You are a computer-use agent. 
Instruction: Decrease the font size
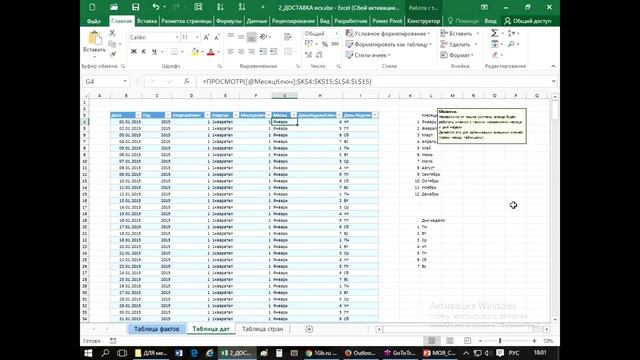[217, 37]
